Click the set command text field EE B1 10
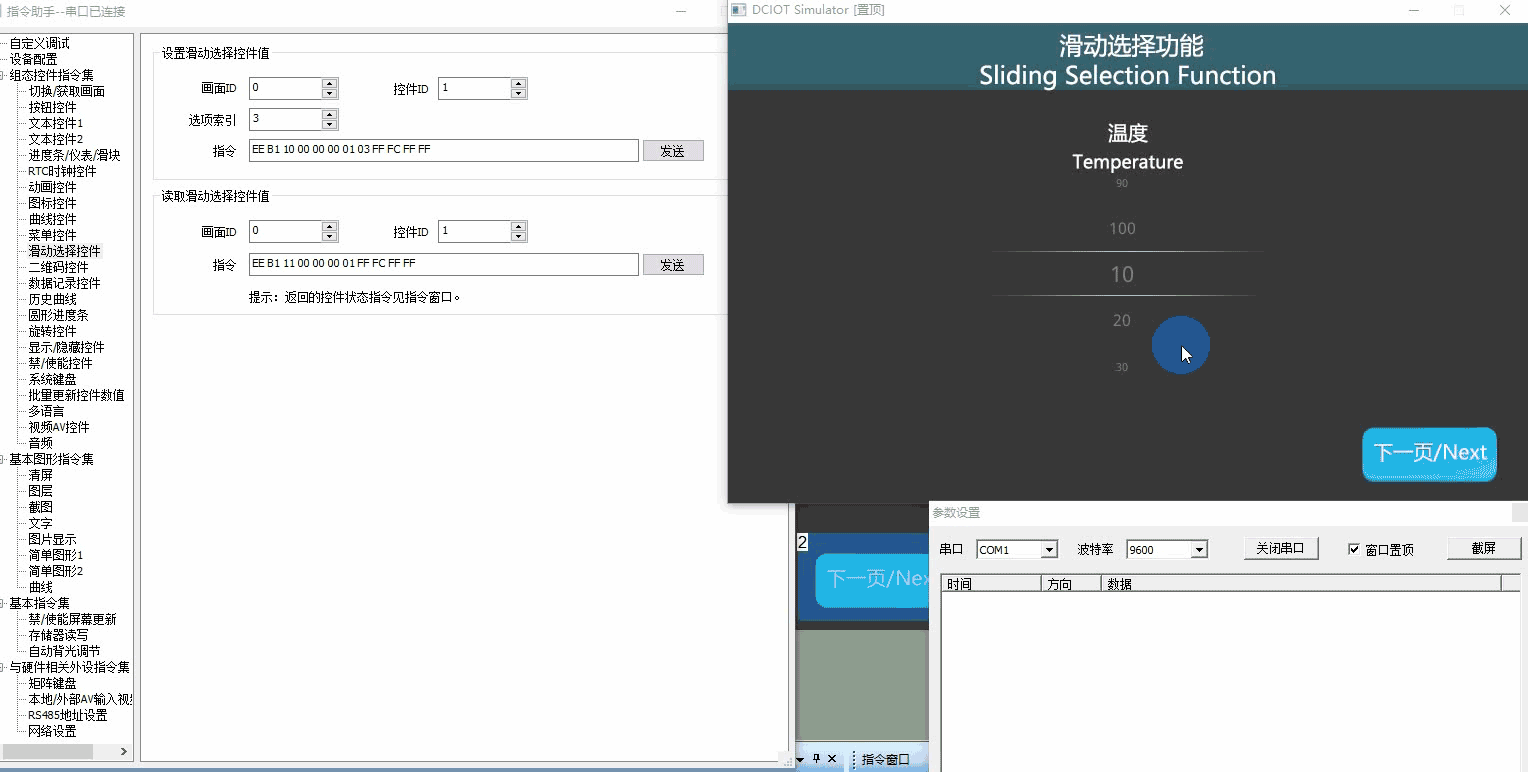The height and width of the screenshot is (772, 1528). pyautogui.click(x=443, y=150)
